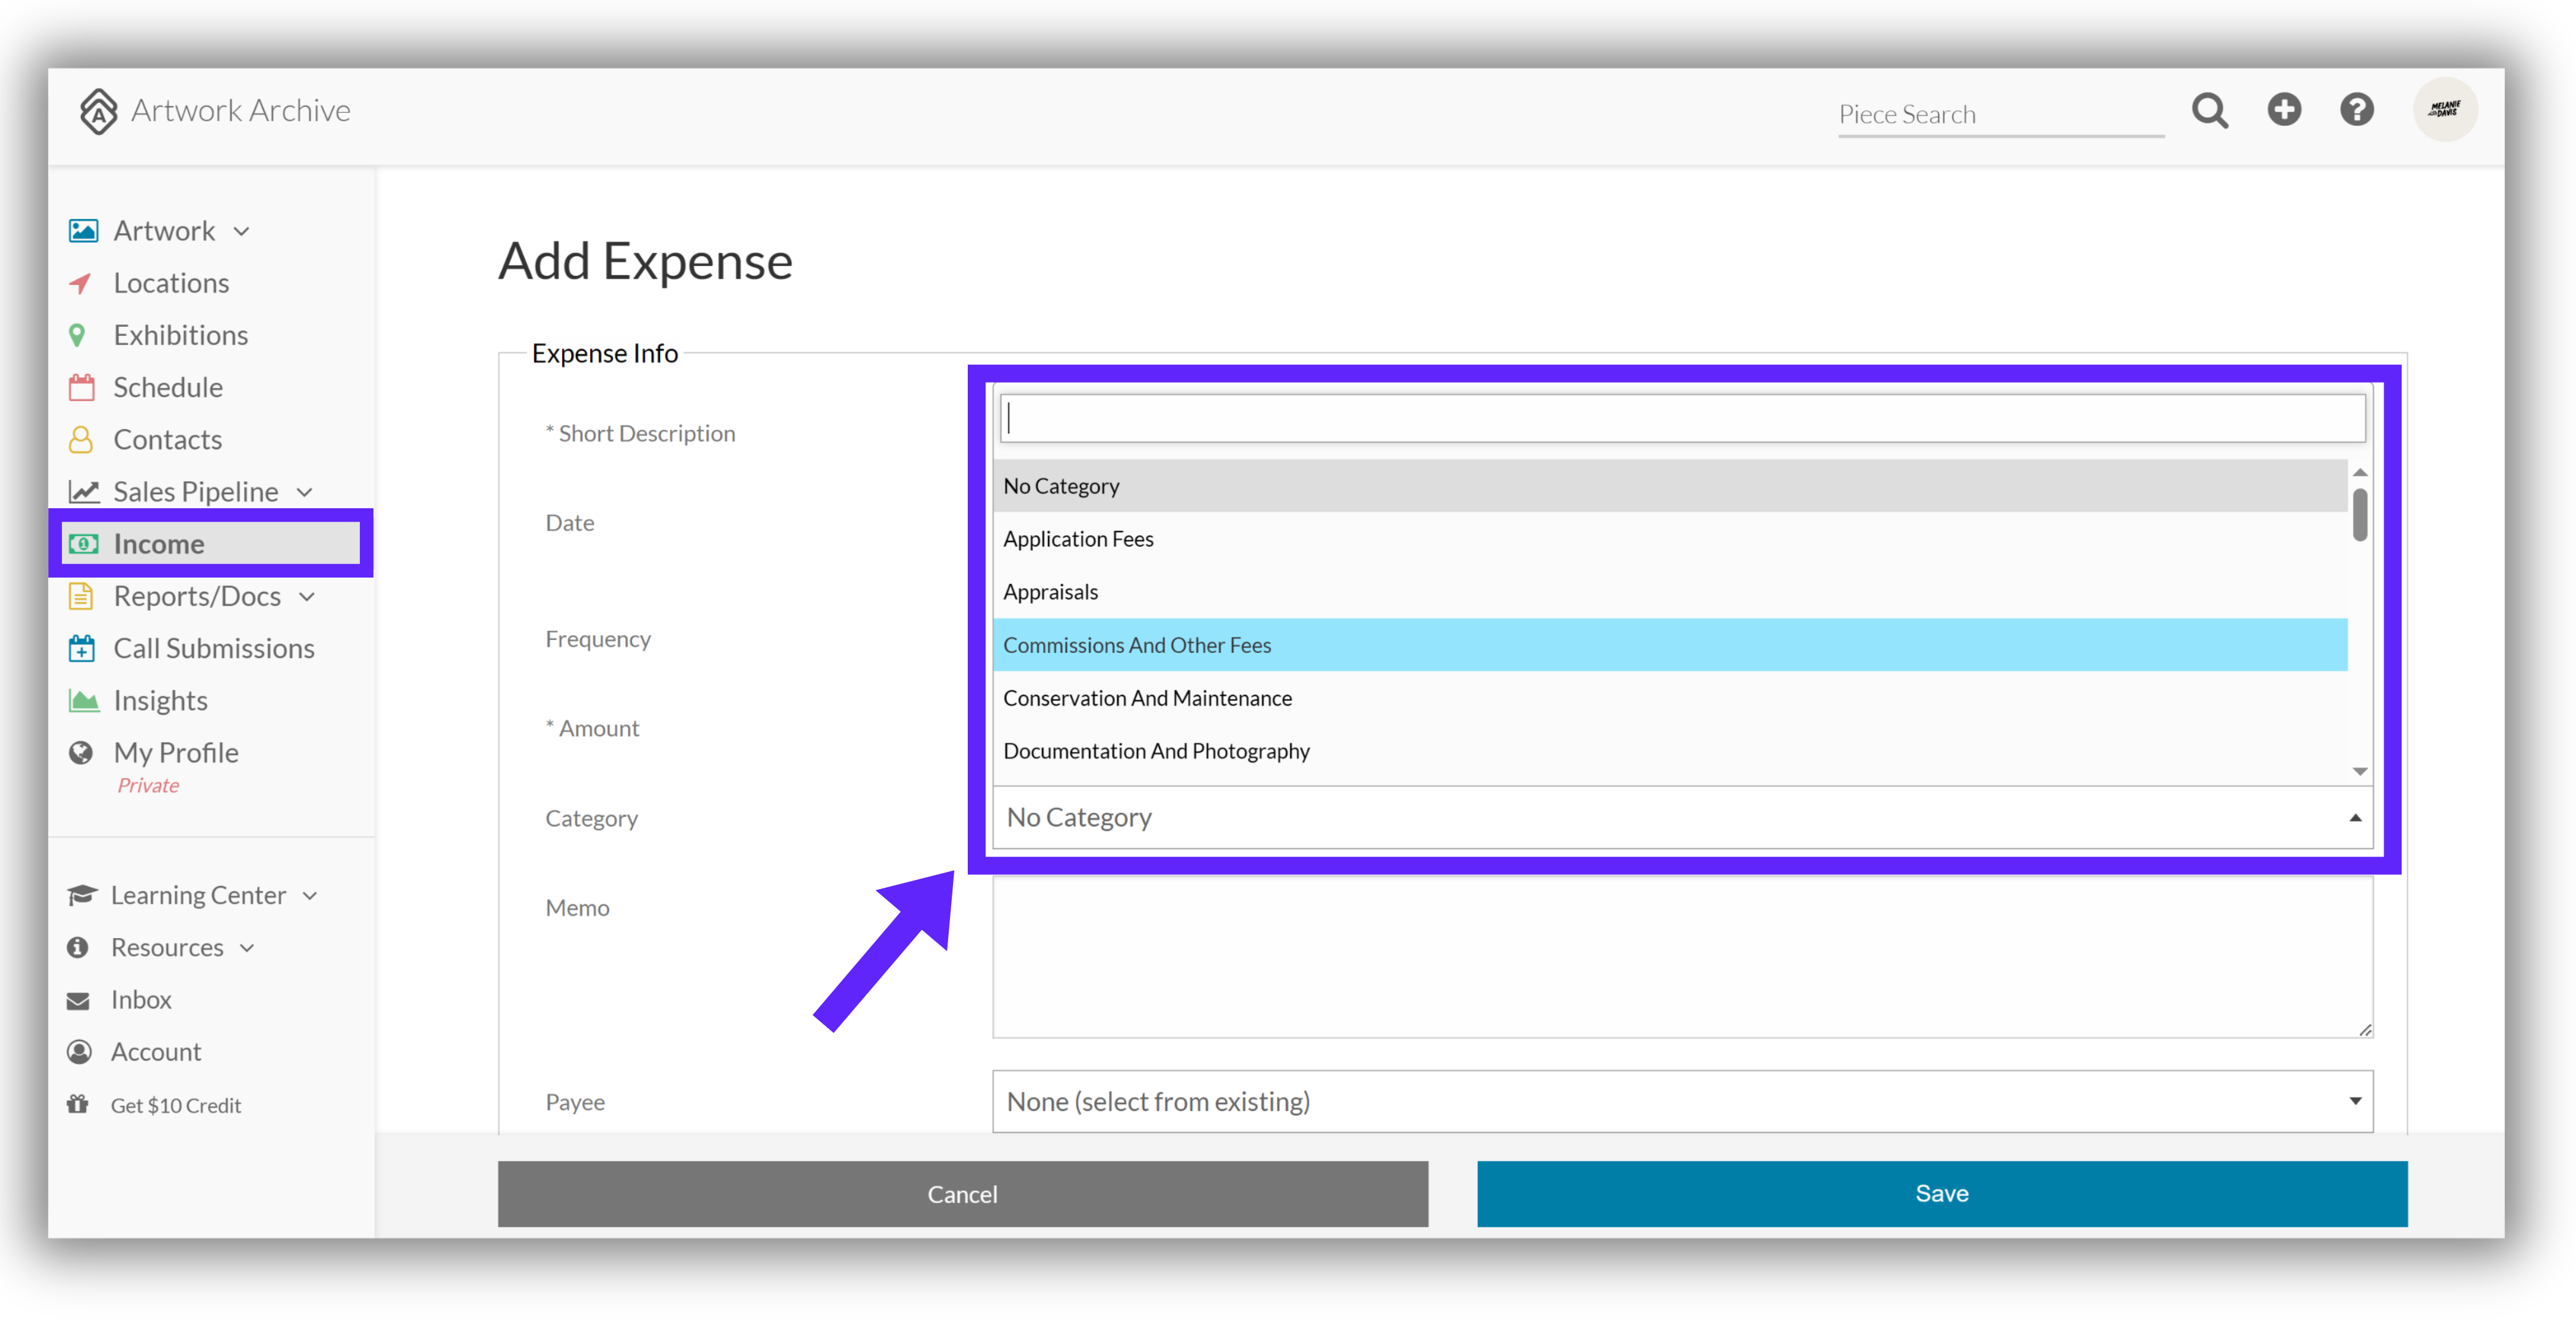This screenshot has width=2576, height=1320.
Task: Select Commissions And Other Fees option
Action: tap(1670, 645)
